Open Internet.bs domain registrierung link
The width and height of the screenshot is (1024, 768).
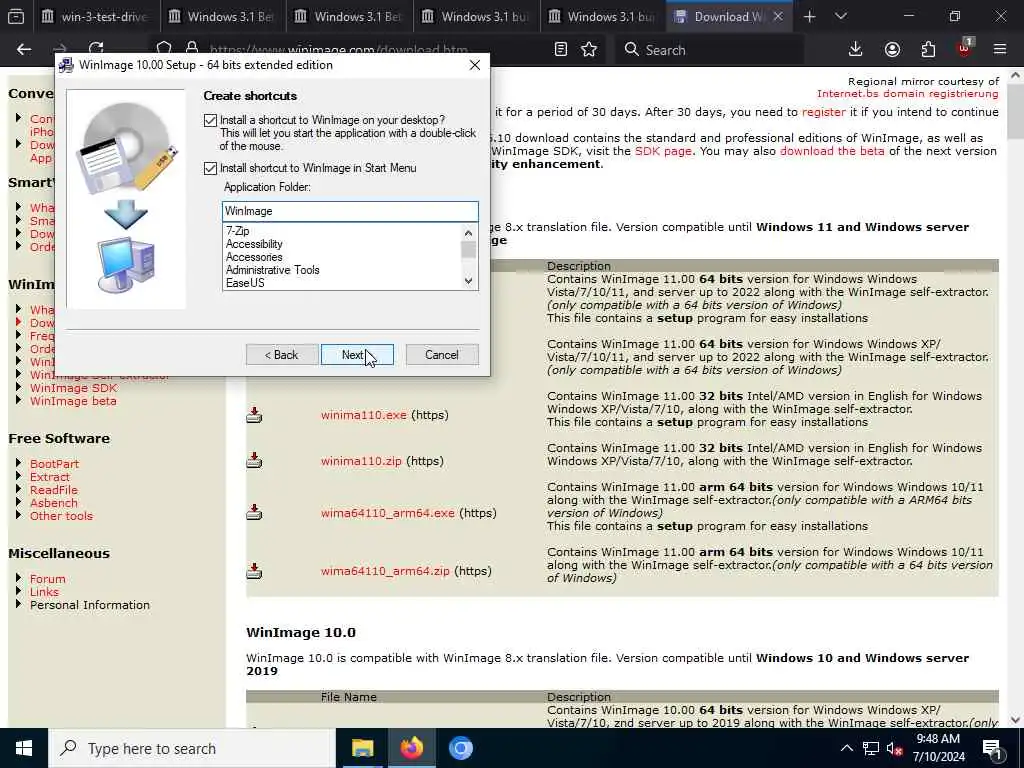(x=908, y=93)
